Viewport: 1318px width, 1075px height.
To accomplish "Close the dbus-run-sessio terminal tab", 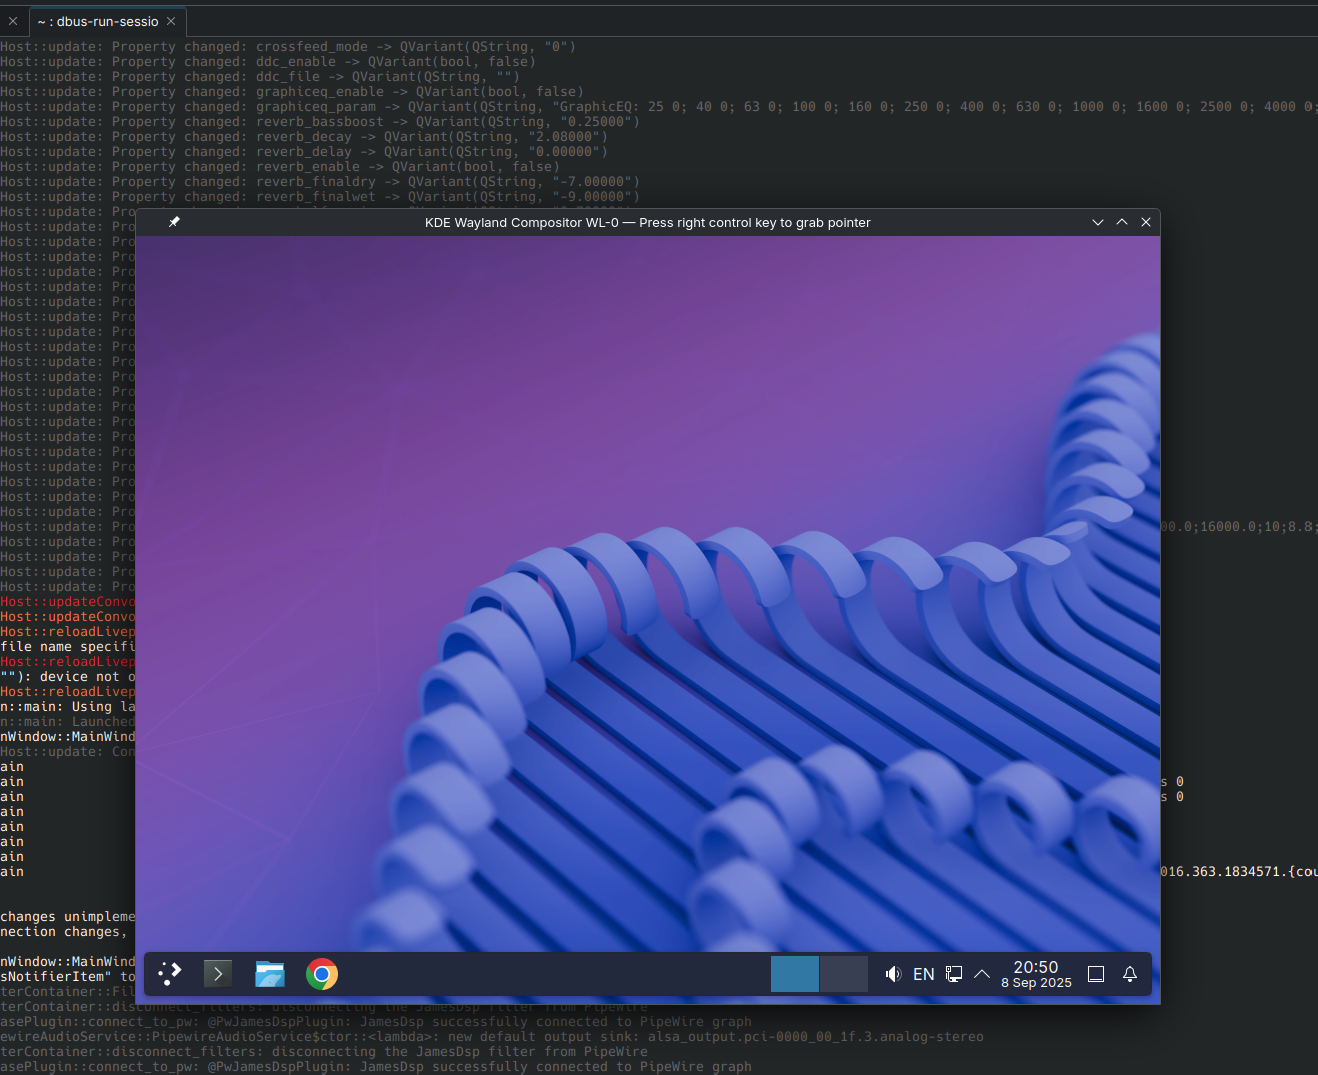I will [x=171, y=21].
